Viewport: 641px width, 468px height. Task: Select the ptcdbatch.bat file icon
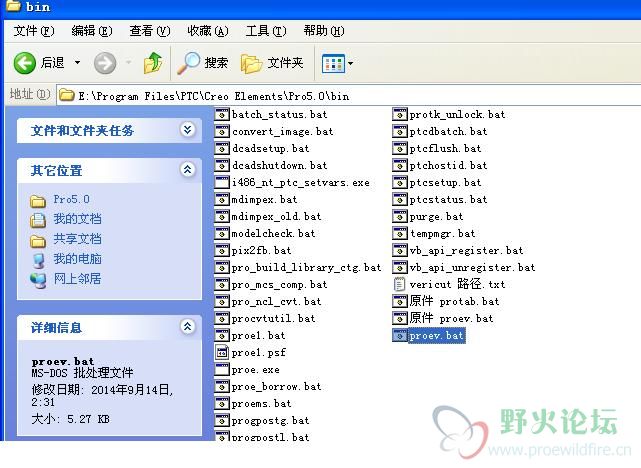tap(399, 131)
